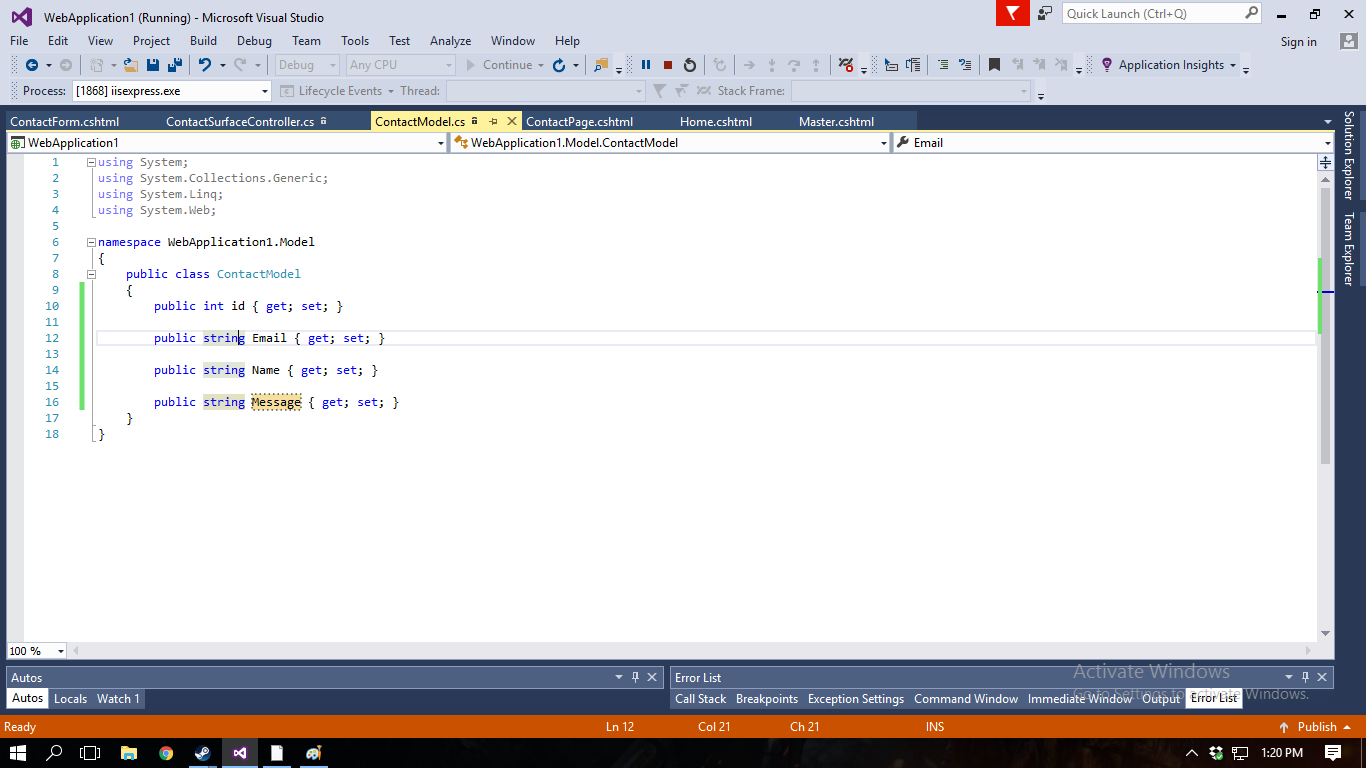1366x768 pixels.
Task: Click inside the Quick Launch search box
Action: pos(1152,13)
